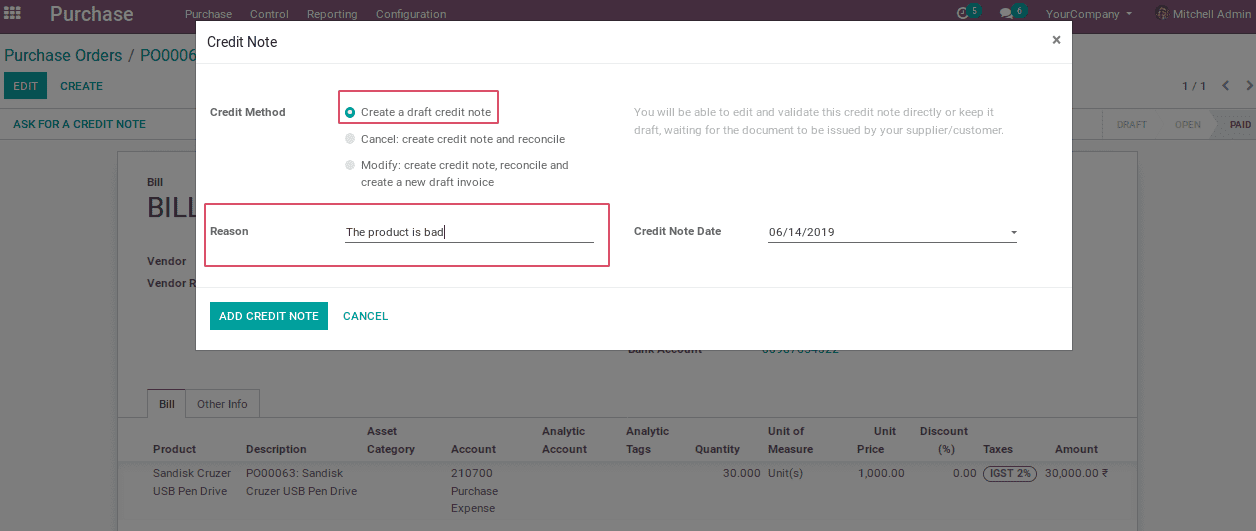Screen dimensions: 1256x531
Task: Click the Amount column header
Action: (1076, 449)
